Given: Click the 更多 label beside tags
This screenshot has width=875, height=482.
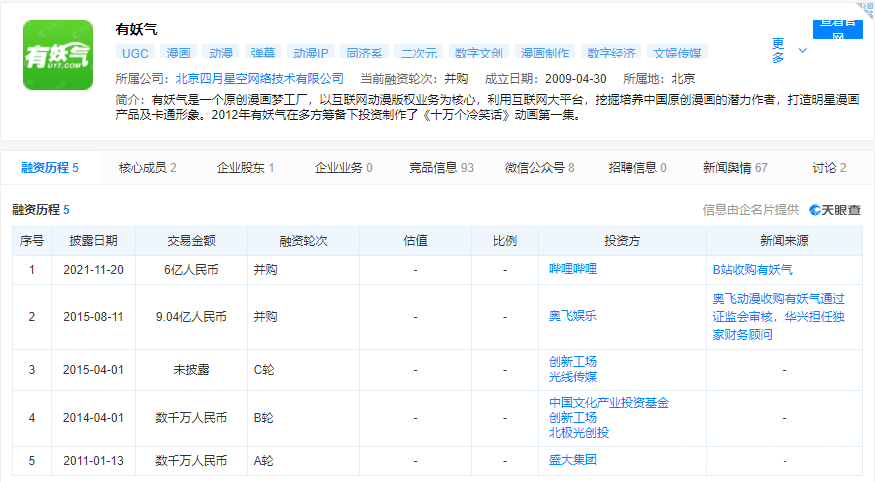Looking at the screenshot, I should pos(778,51).
